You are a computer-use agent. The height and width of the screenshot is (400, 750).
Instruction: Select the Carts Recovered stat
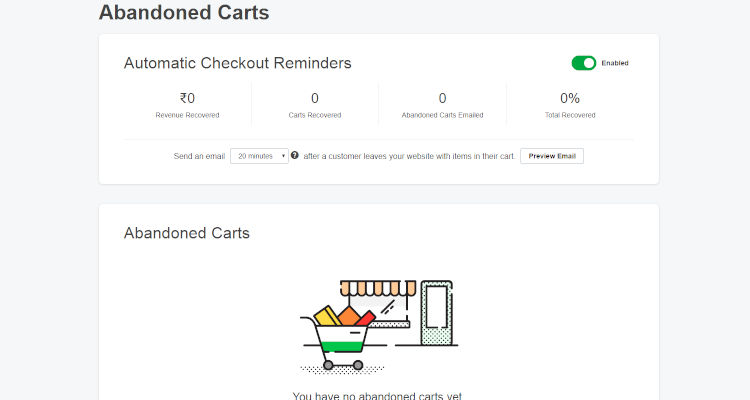(x=314, y=104)
